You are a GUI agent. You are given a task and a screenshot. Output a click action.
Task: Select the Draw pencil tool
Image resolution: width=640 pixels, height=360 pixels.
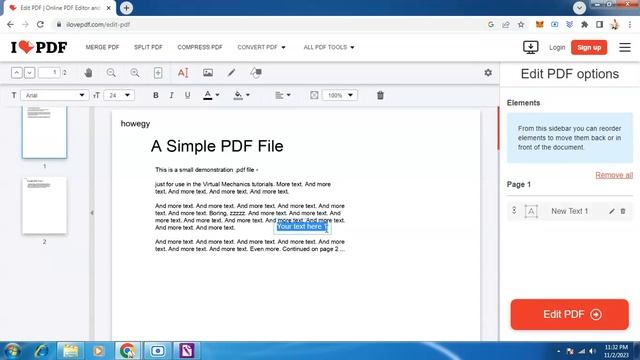[231, 73]
